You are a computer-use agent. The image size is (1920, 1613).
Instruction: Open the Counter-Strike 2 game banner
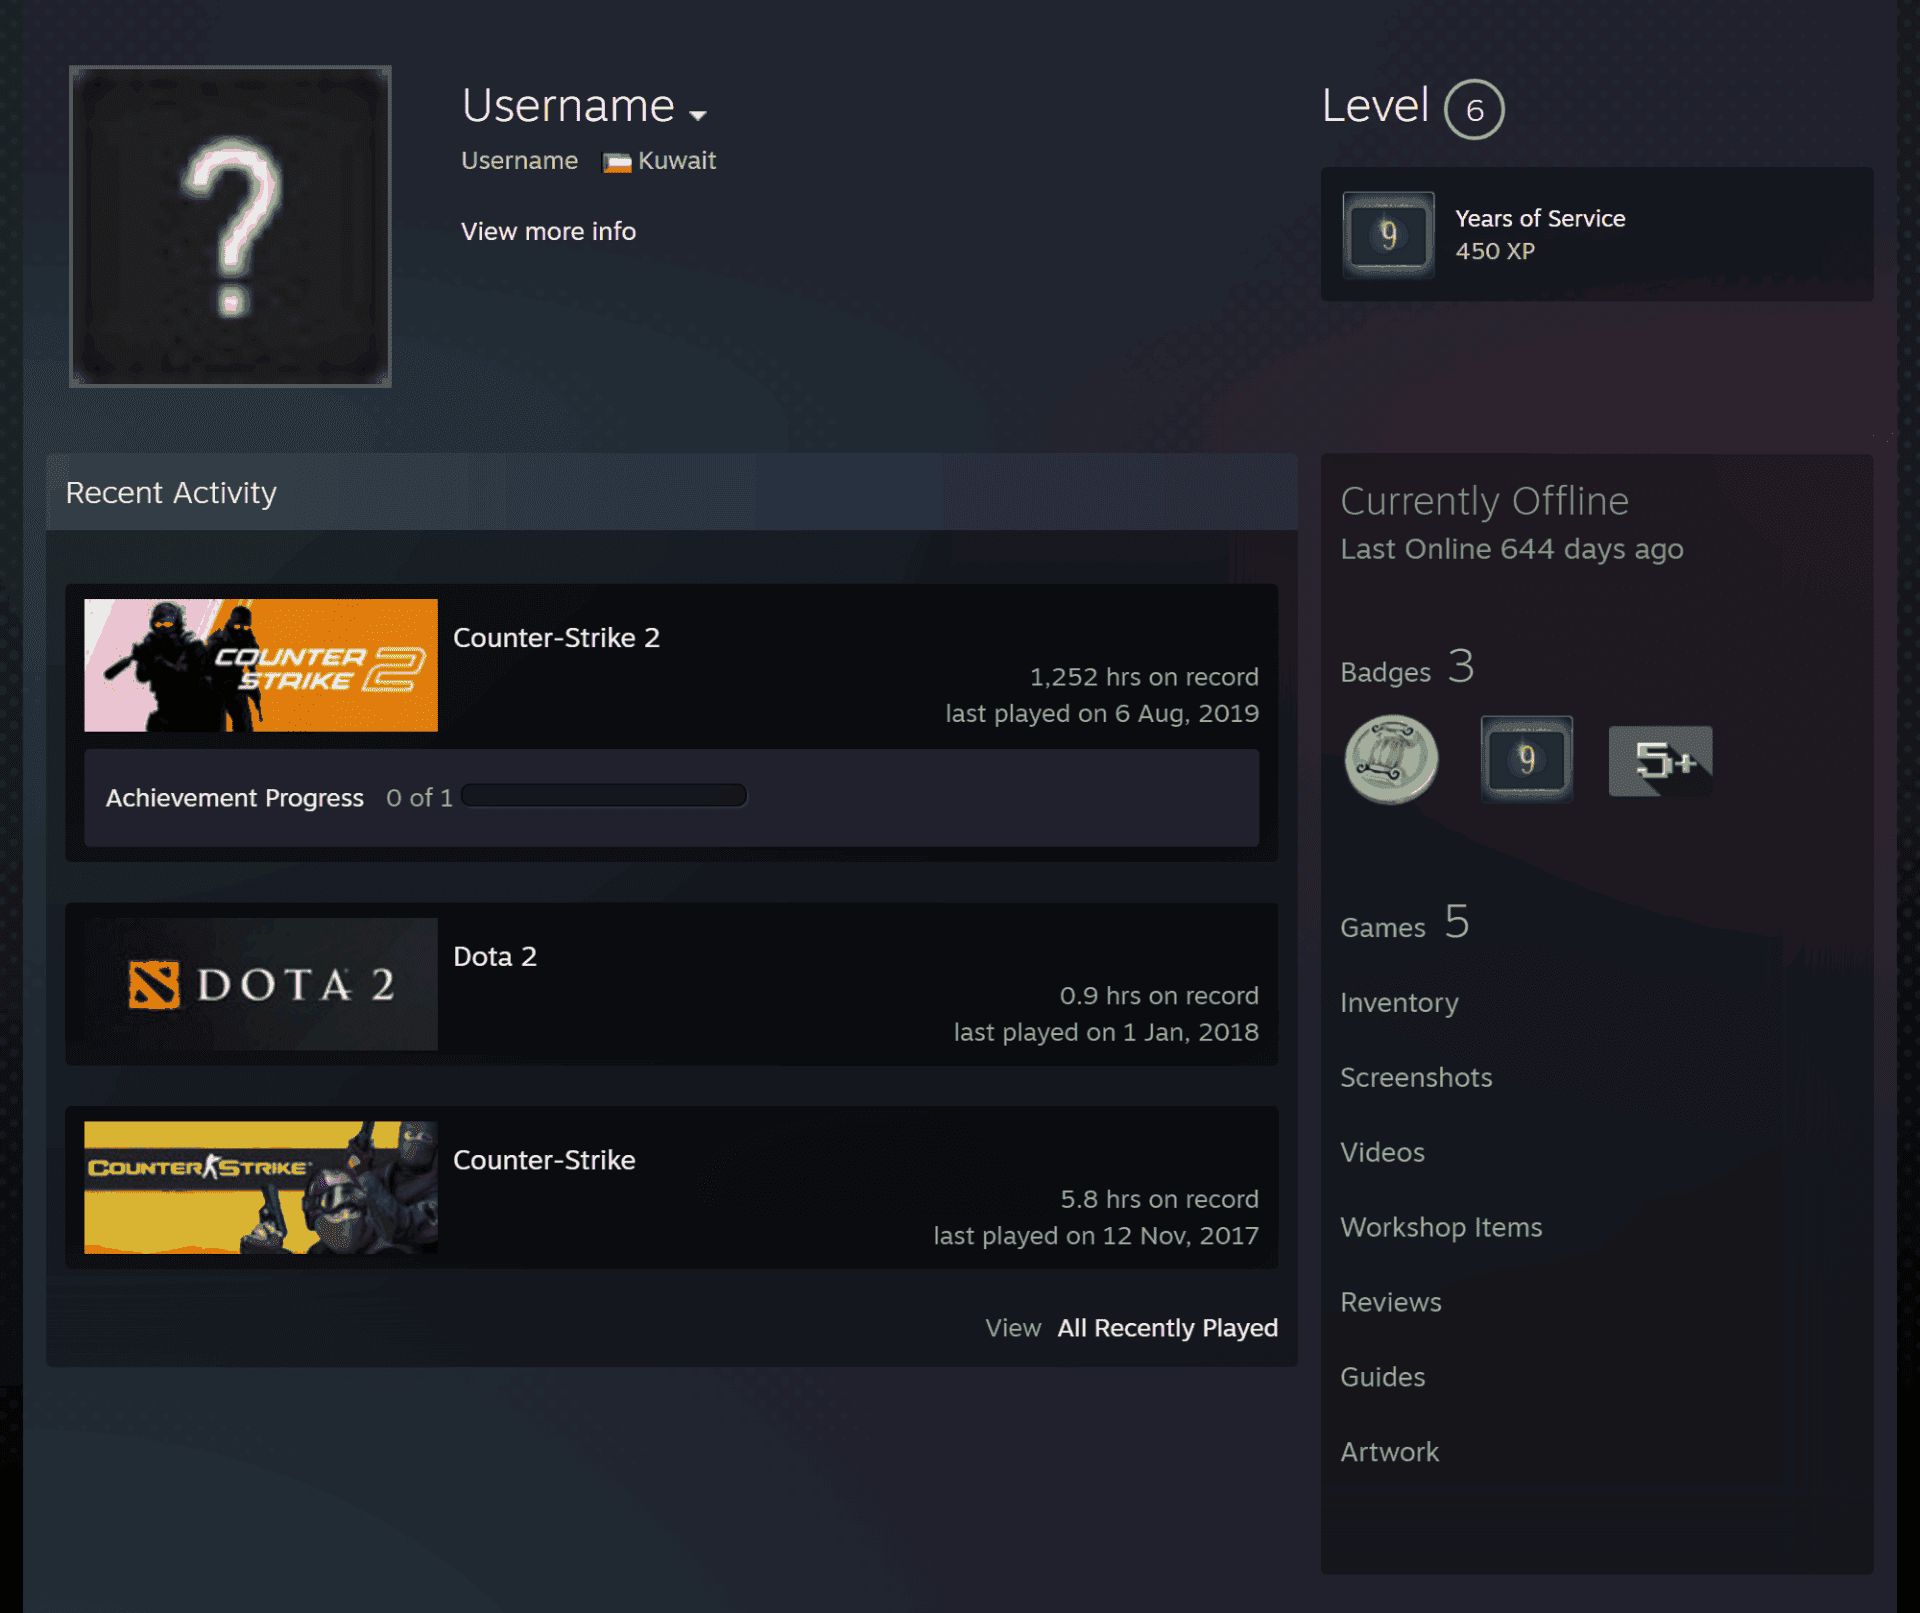(261, 665)
